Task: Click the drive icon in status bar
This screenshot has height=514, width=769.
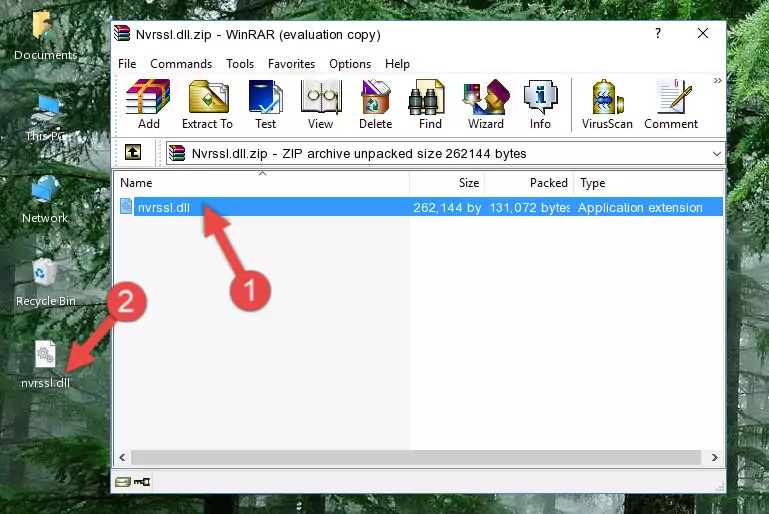Action: coord(123,482)
